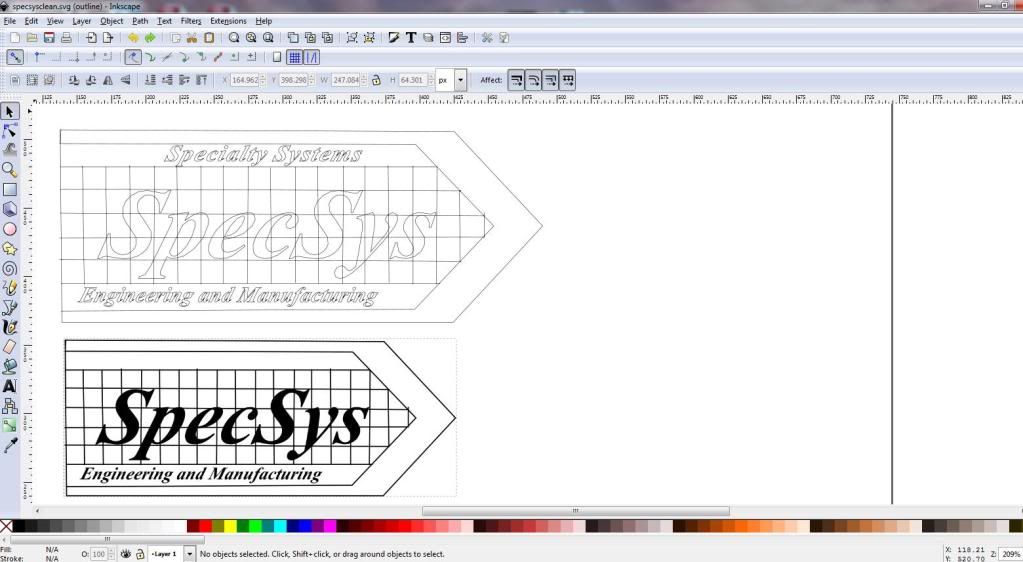Select the Paint Bucket fill tool
The image size is (1023, 562).
tap(10, 366)
